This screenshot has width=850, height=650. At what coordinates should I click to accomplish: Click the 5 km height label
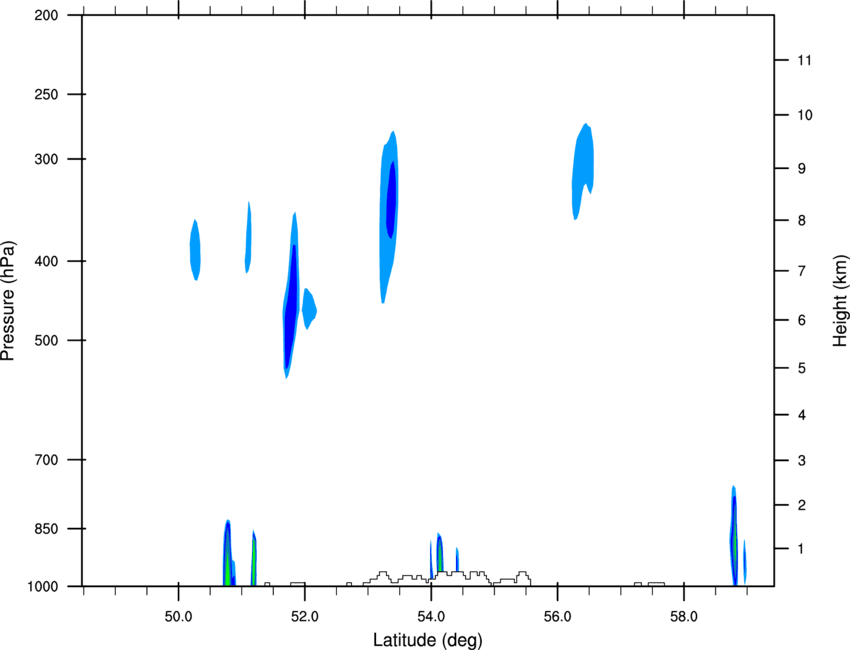coord(802,368)
